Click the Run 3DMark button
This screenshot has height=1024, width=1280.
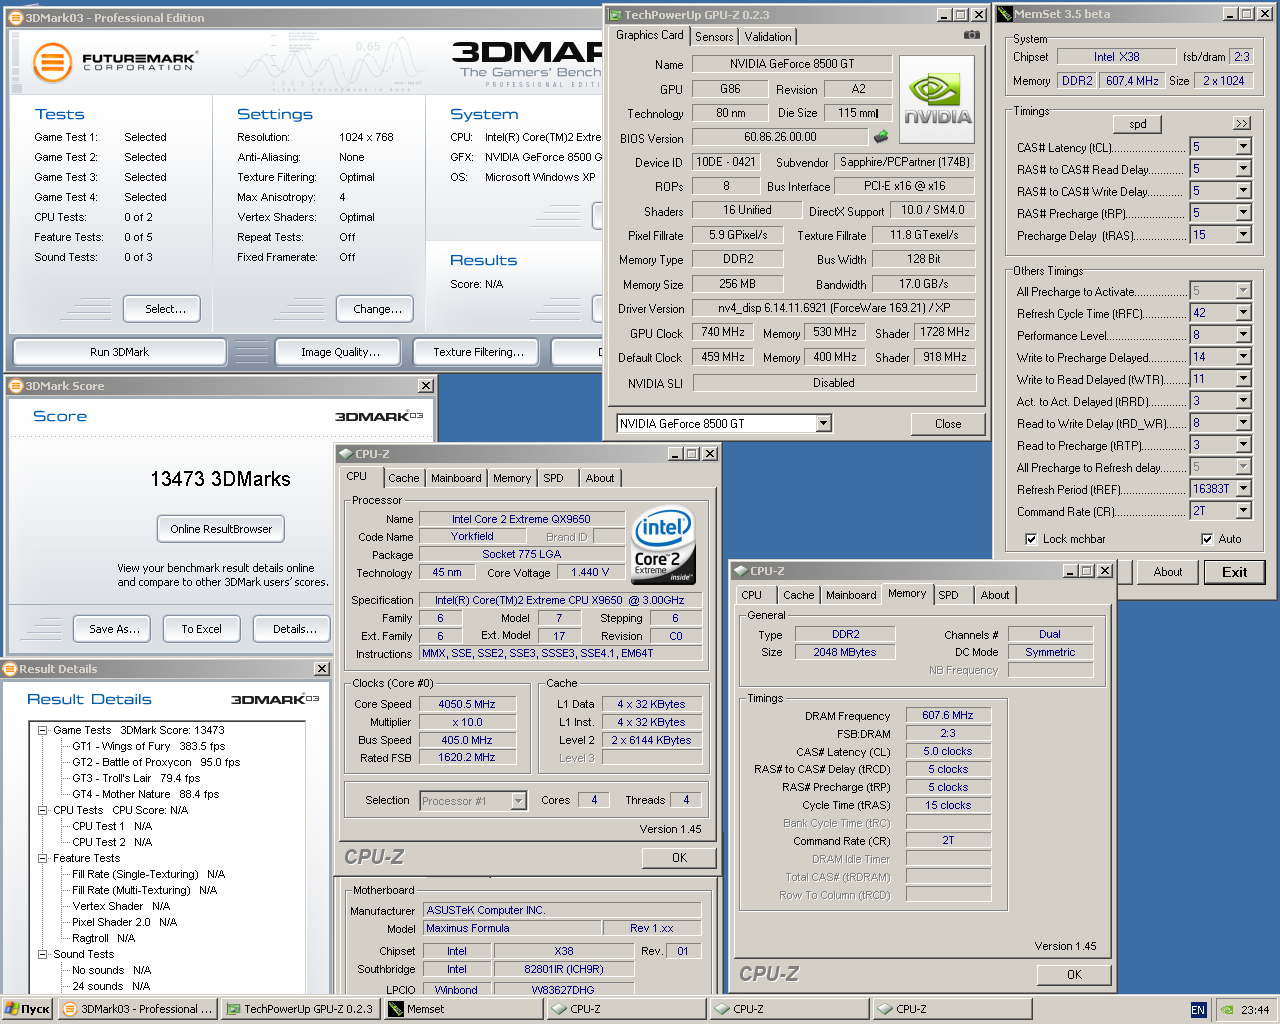click(119, 352)
